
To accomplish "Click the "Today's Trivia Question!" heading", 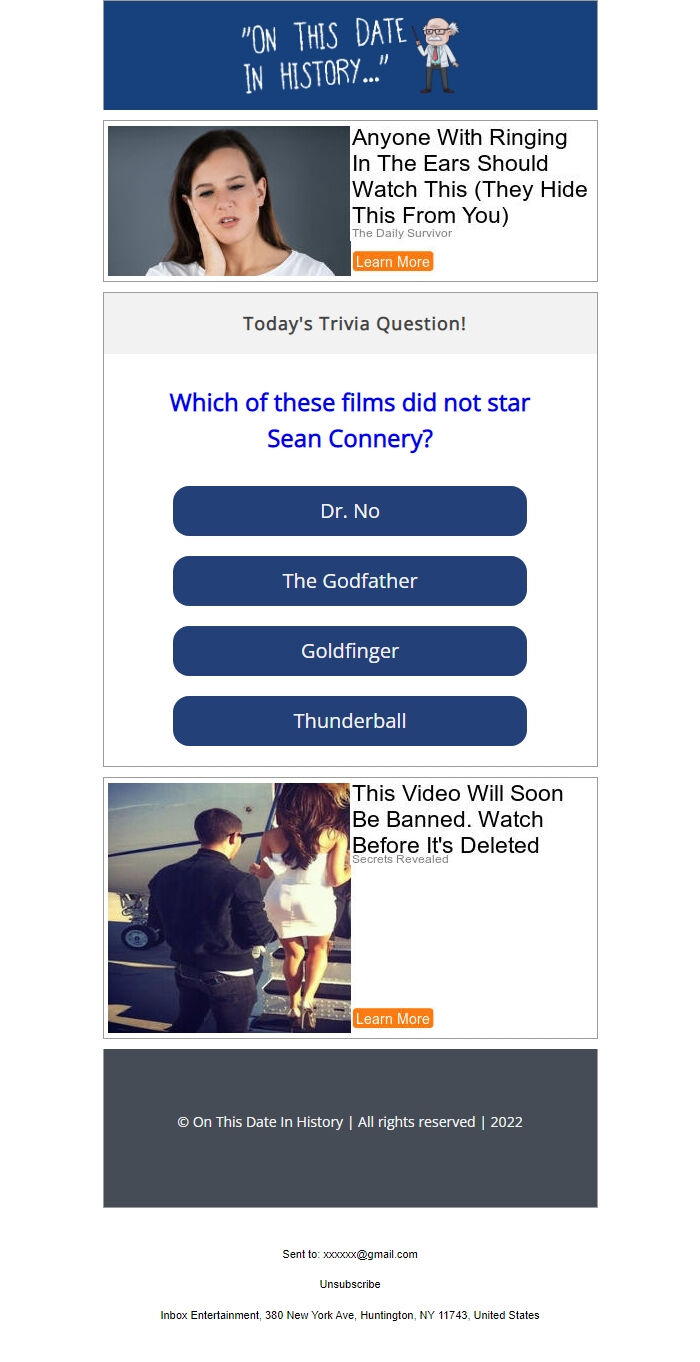I will pyautogui.click(x=354, y=324).
